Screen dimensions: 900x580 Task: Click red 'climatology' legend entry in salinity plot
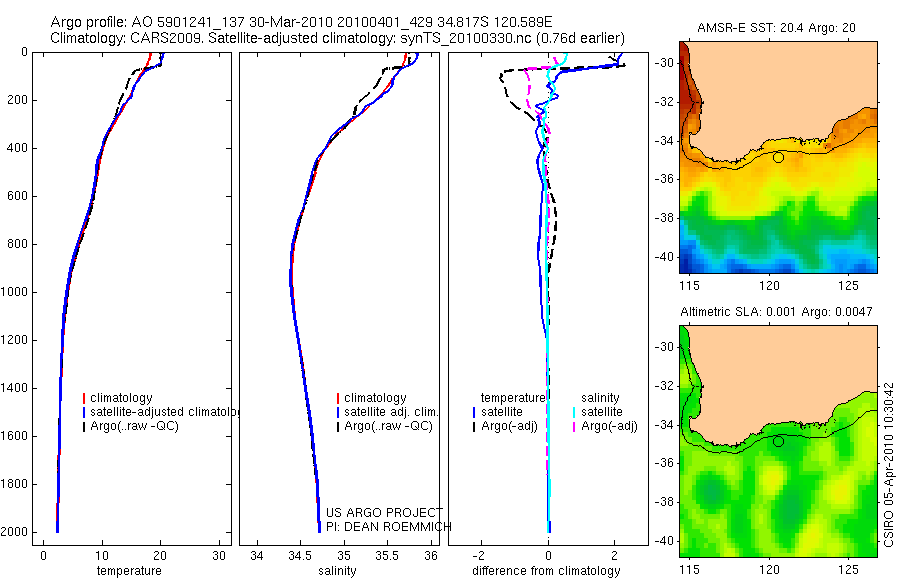point(371,398)
